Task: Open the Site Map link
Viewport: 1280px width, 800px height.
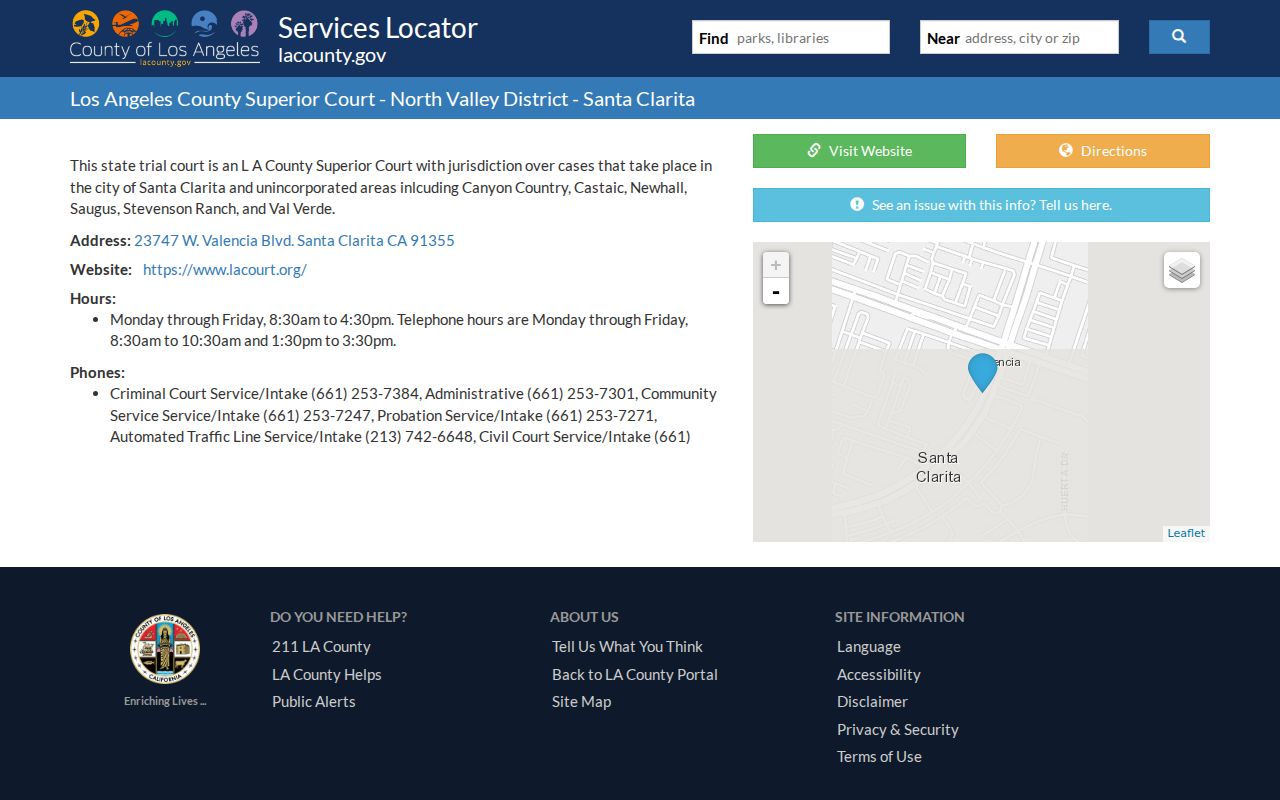Action: (x=582, y=702)
